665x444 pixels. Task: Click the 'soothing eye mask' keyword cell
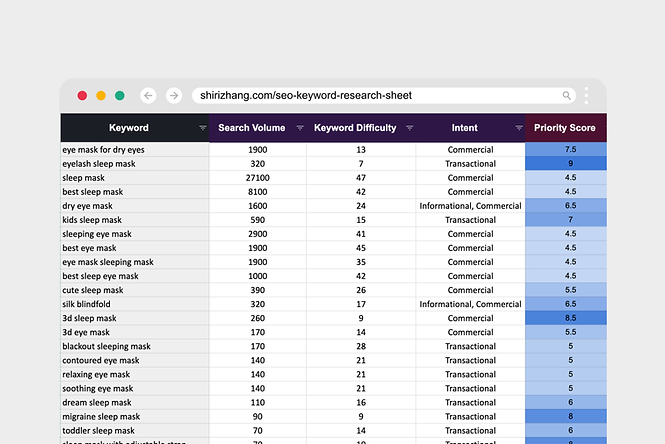[134, 388]
